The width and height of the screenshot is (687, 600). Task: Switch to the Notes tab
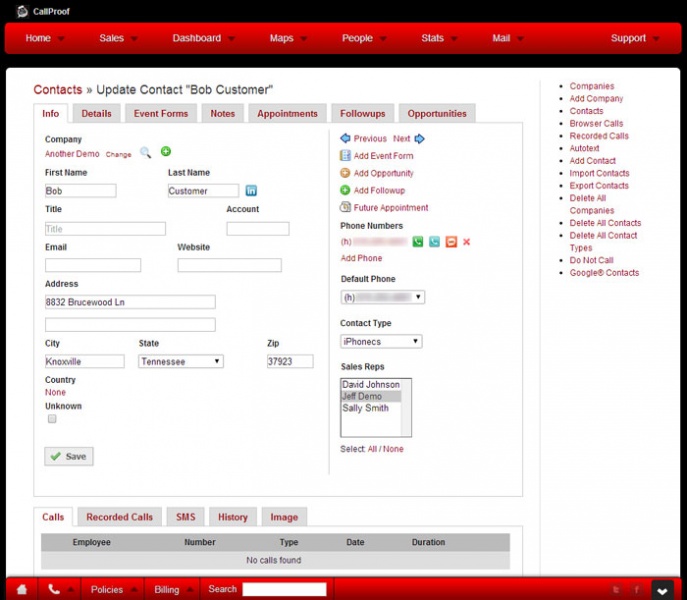coord(223,114)
